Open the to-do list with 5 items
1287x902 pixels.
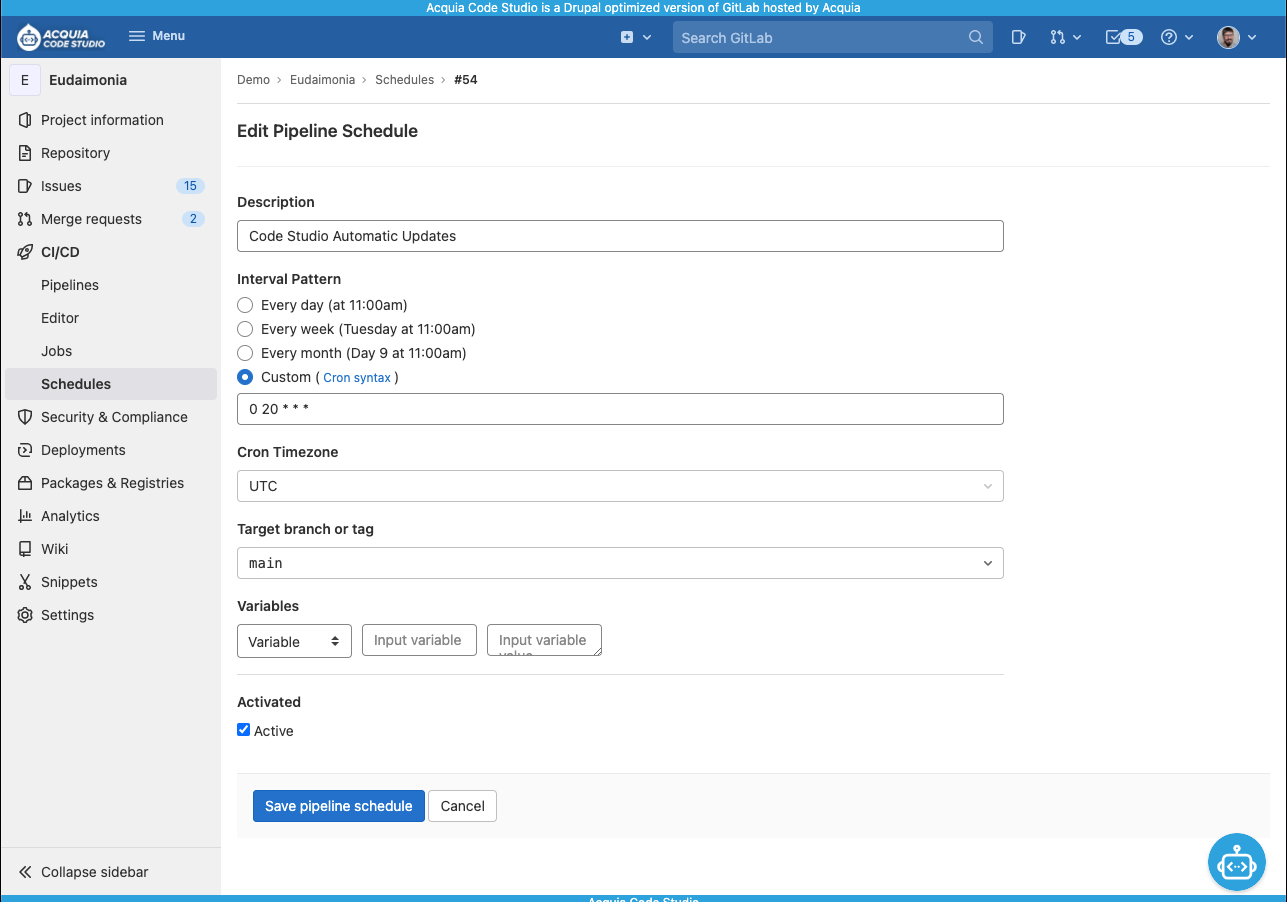pyautogui.click(x=1124, y=37)
